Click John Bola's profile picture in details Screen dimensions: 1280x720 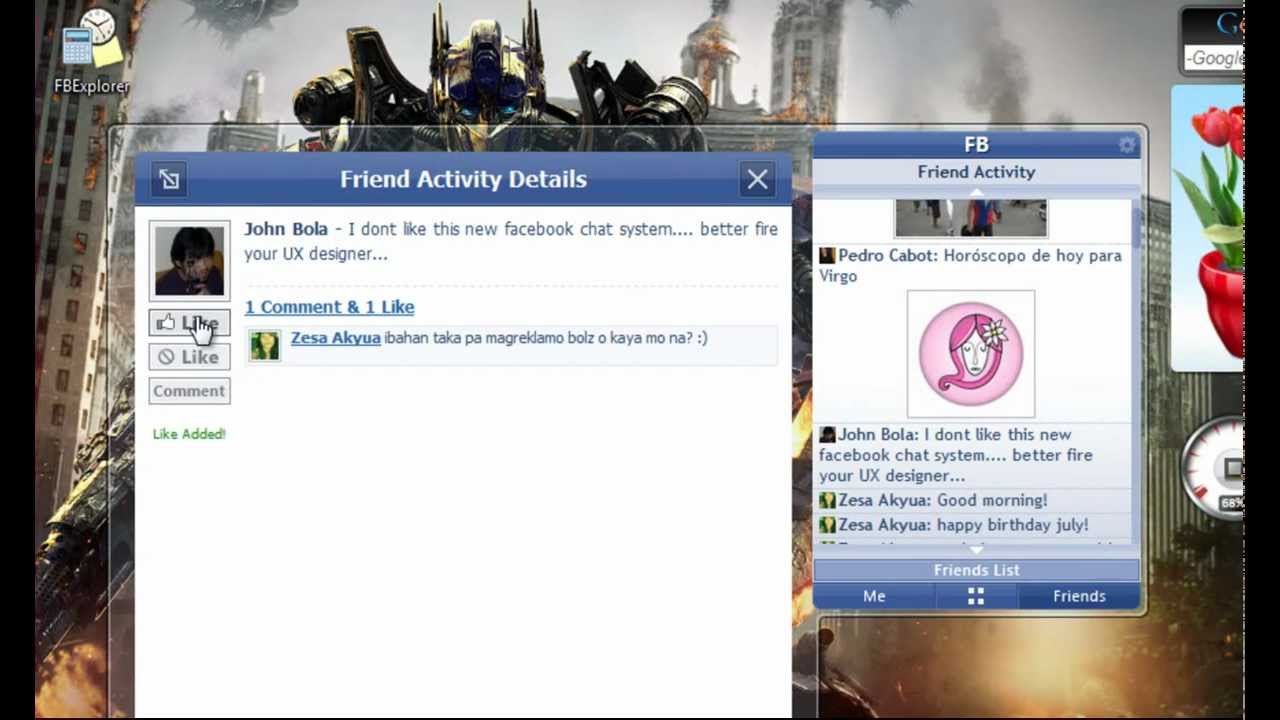click(x=189, y=260)
